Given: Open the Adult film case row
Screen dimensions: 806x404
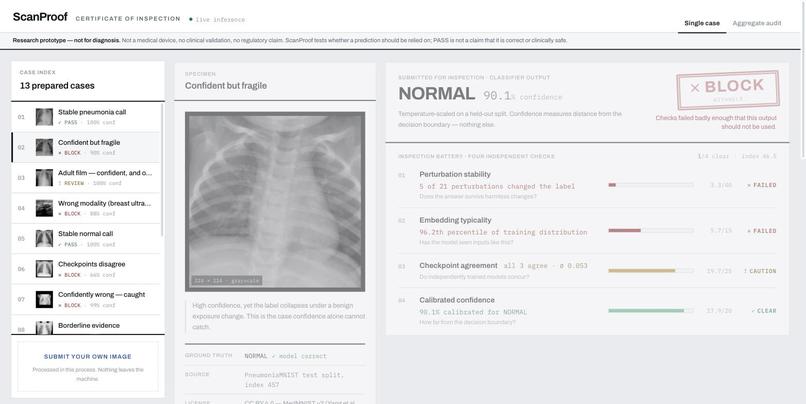Looking at the screenshot, I should [86, 178].
